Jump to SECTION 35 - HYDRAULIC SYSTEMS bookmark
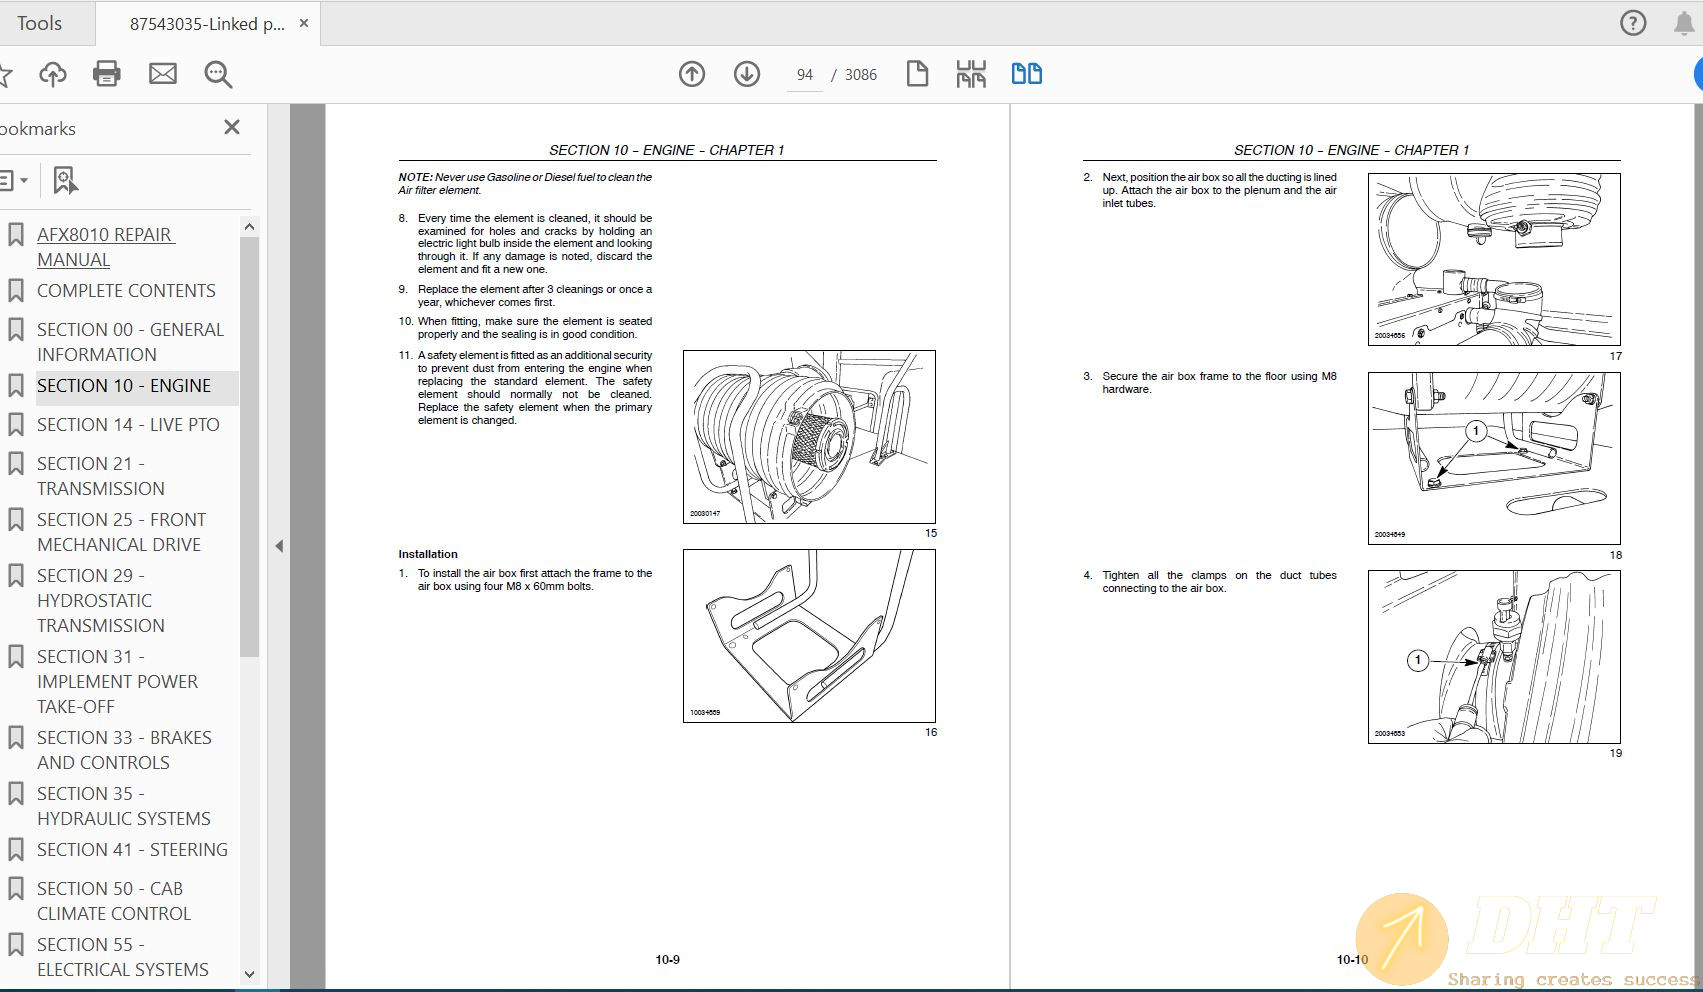The height and width of the screenshot is (992, 1703). 124,806
